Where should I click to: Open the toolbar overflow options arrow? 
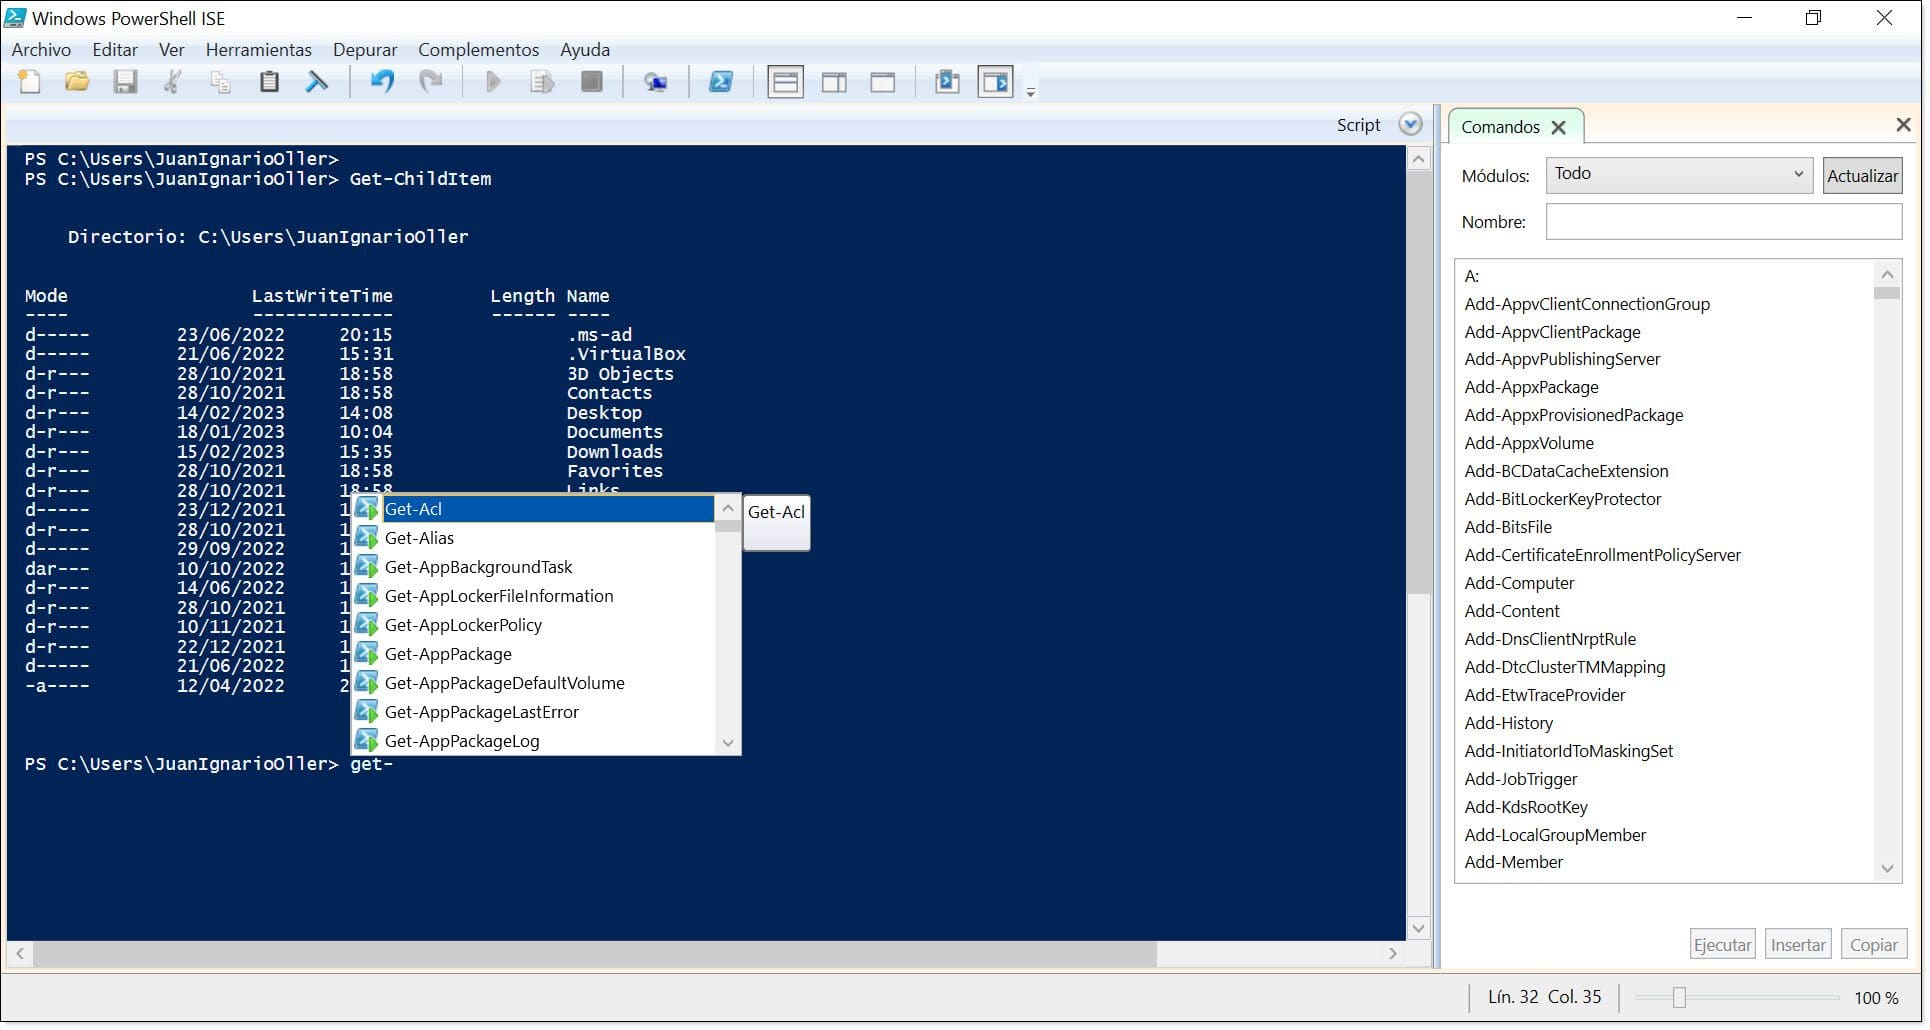(1031, 92)
